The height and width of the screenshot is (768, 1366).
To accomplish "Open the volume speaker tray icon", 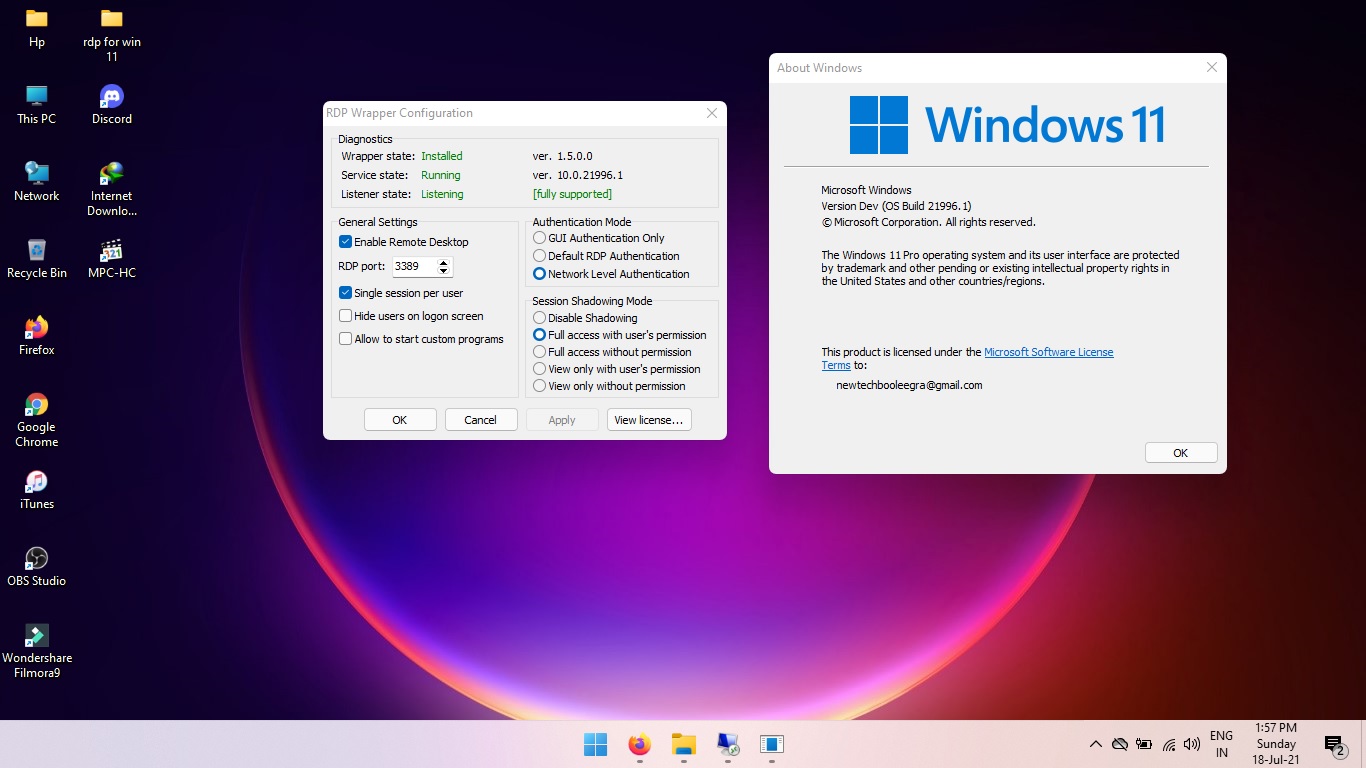I will (1191, 744).
